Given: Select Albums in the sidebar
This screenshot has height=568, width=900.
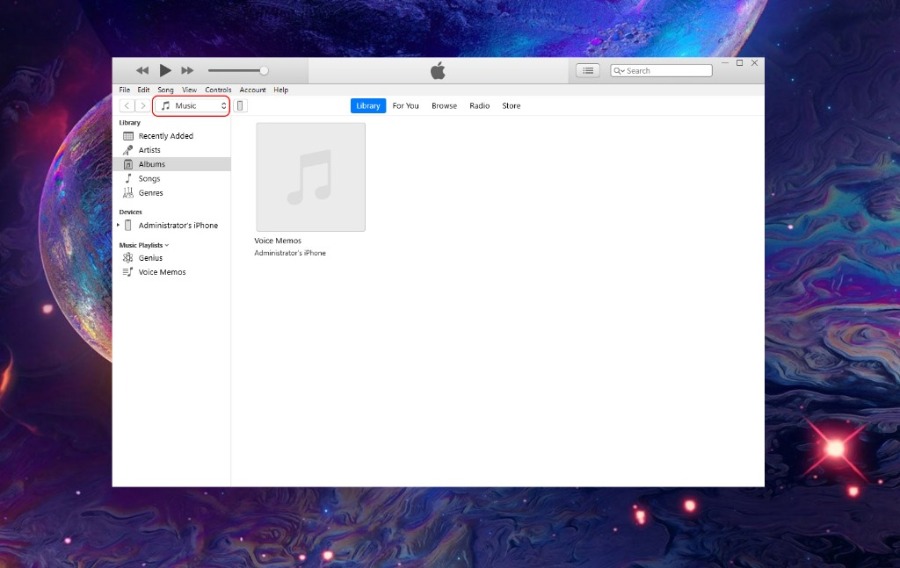Looking at the screenshot, I should click(x=172, y=164).
